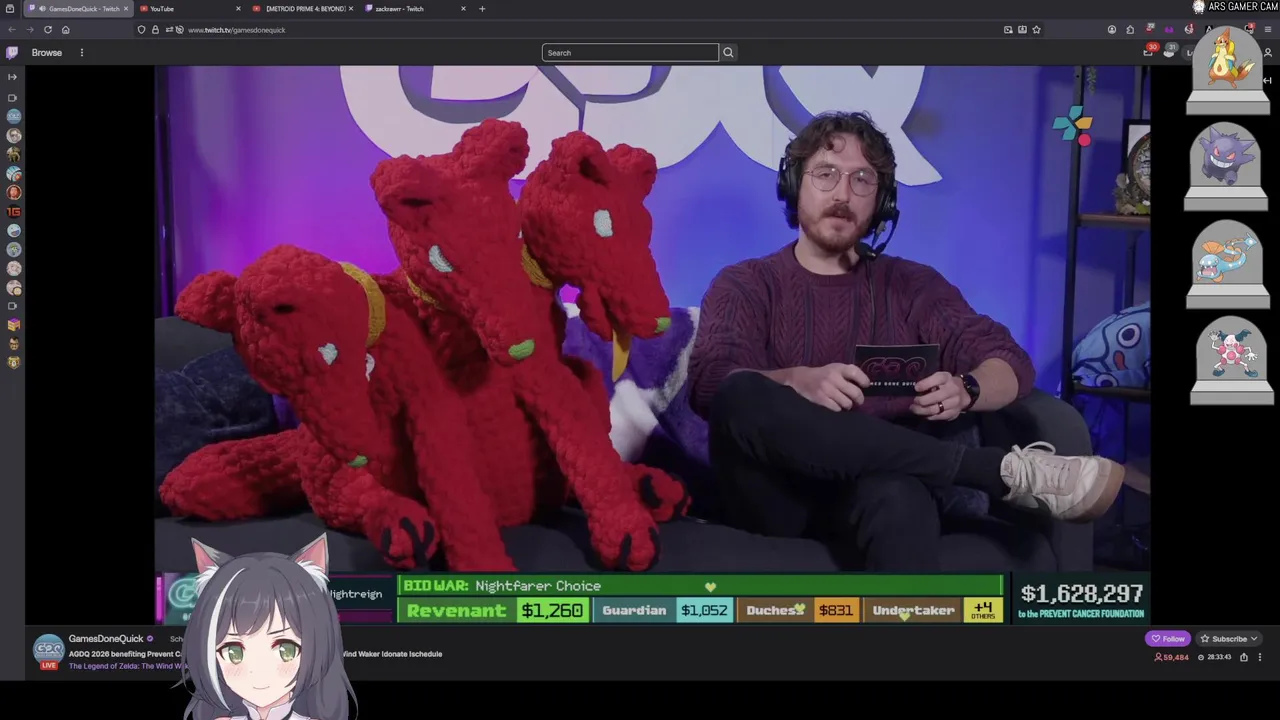Open picture-in-picture icon in address bar
This screenshot has height=720, width=1280.
tap(1008, 30)
